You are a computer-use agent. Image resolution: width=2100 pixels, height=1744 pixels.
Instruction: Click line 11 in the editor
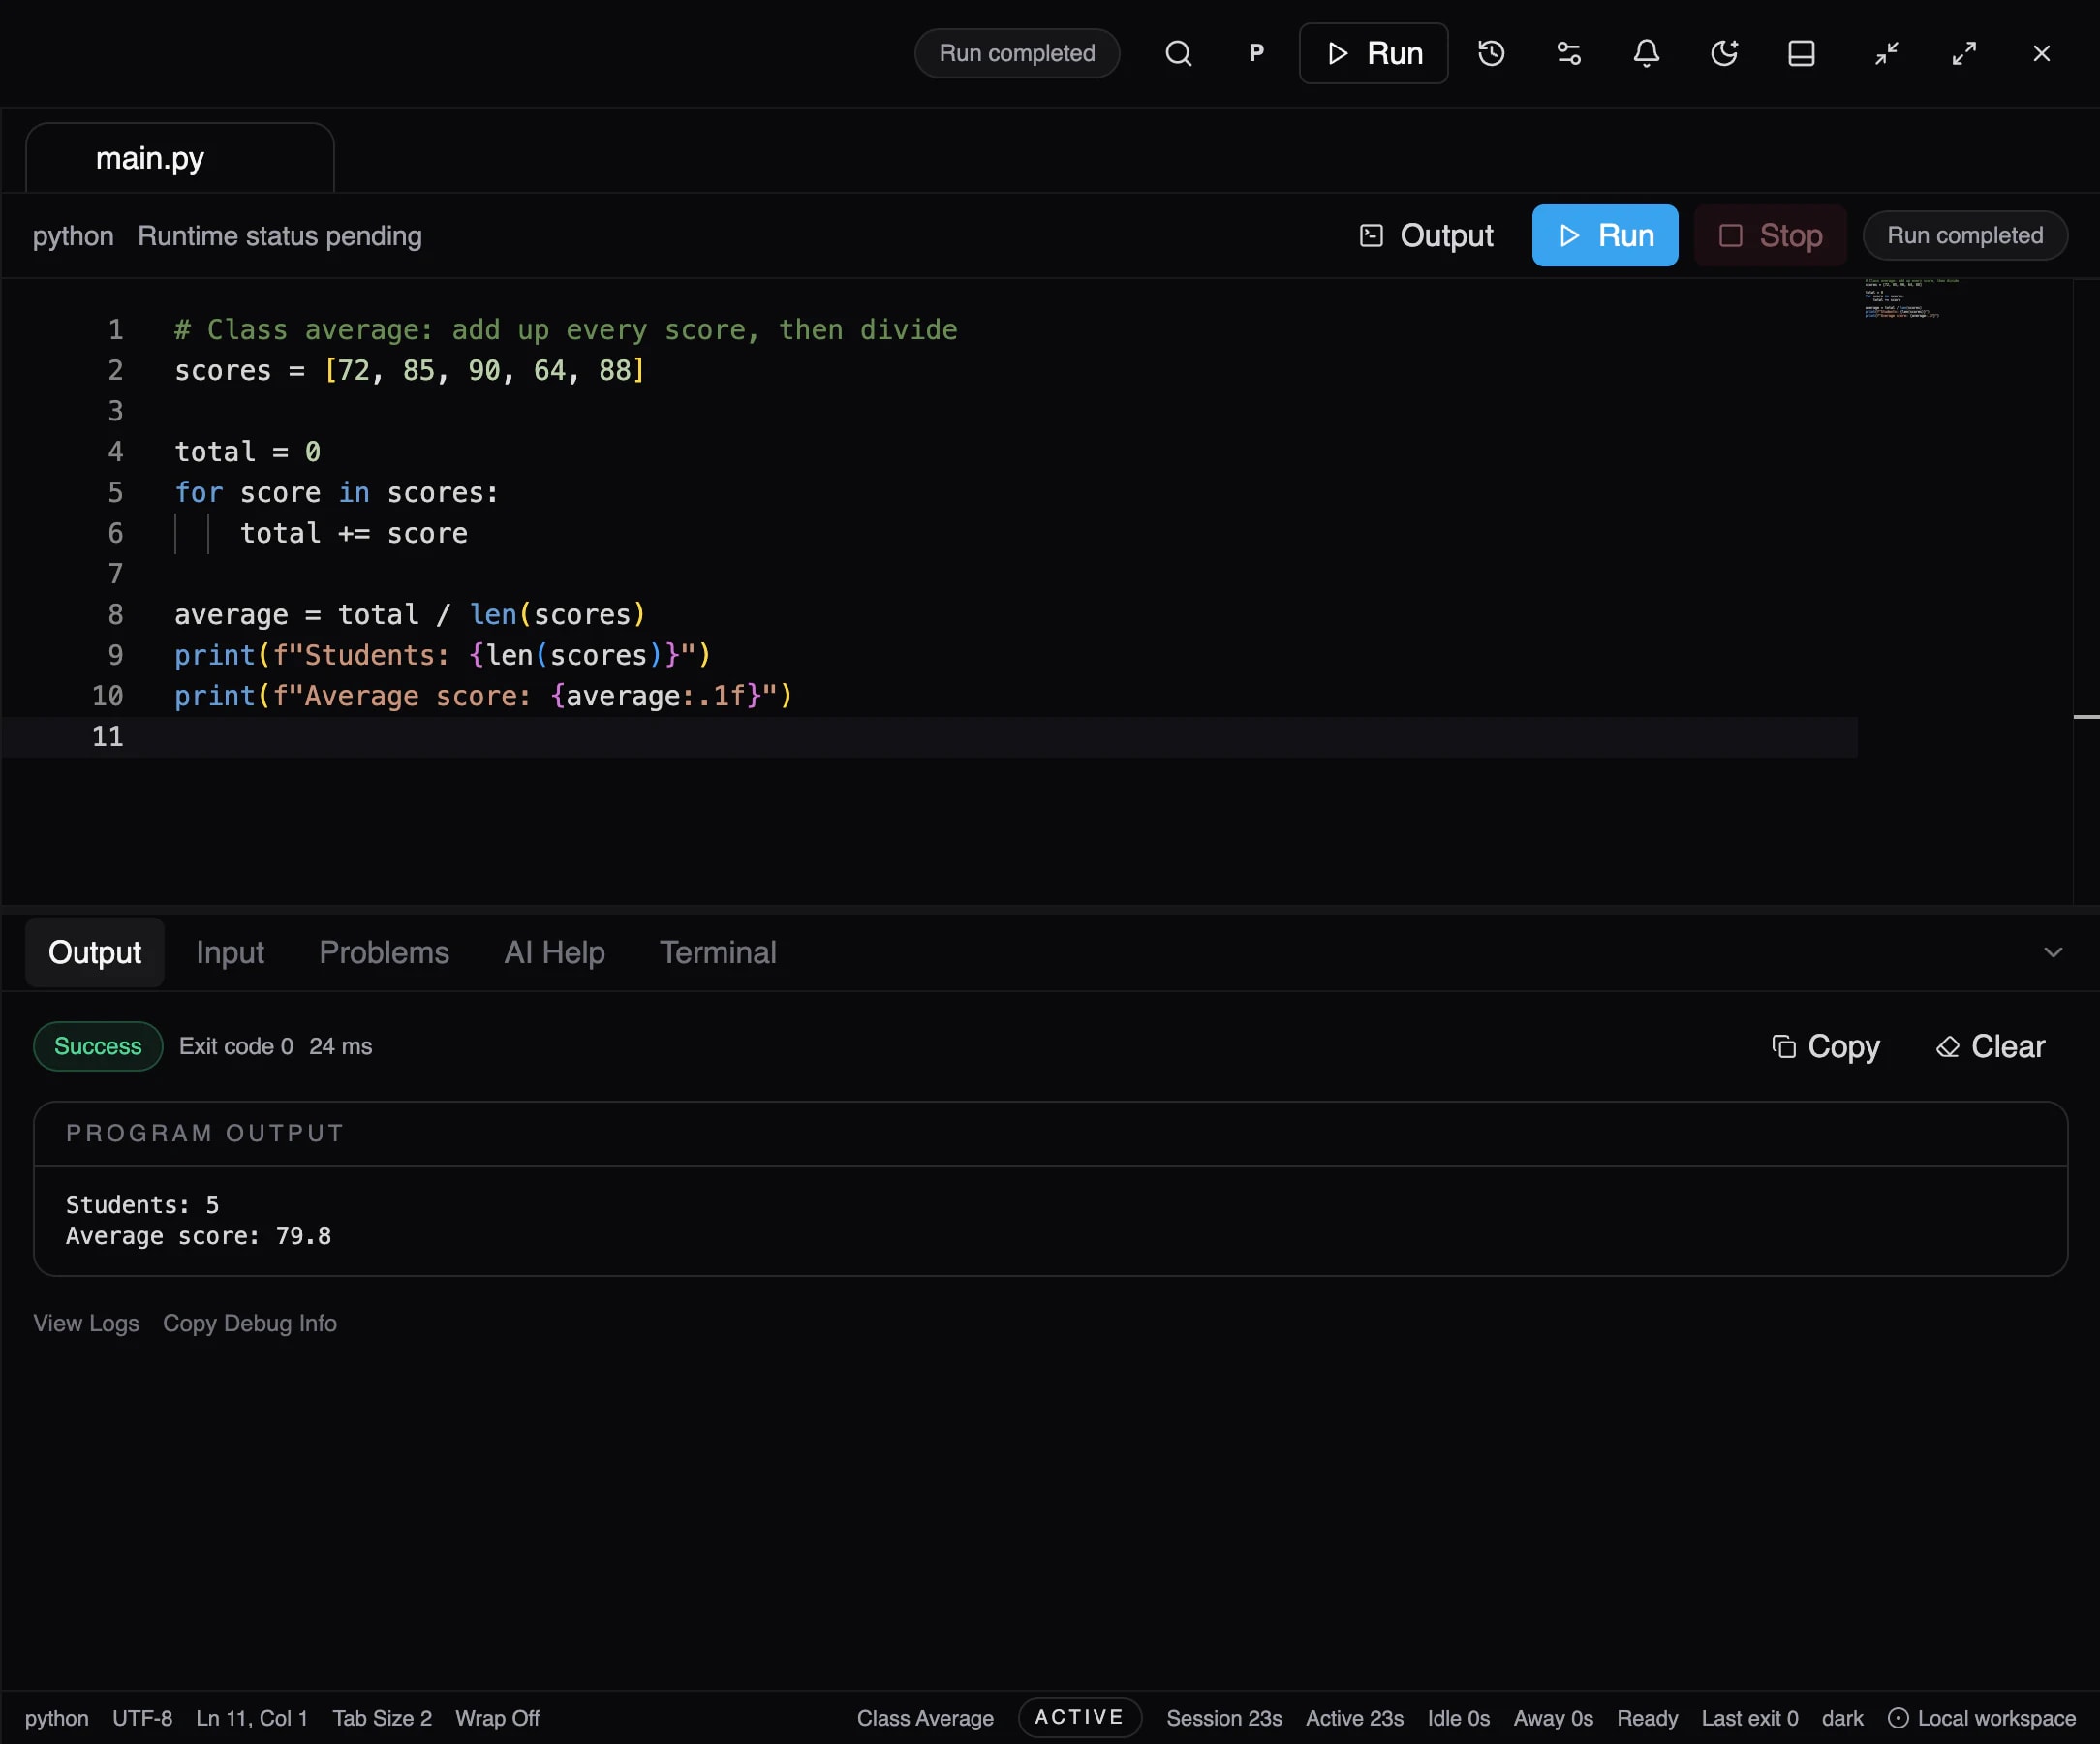[929, 737]
